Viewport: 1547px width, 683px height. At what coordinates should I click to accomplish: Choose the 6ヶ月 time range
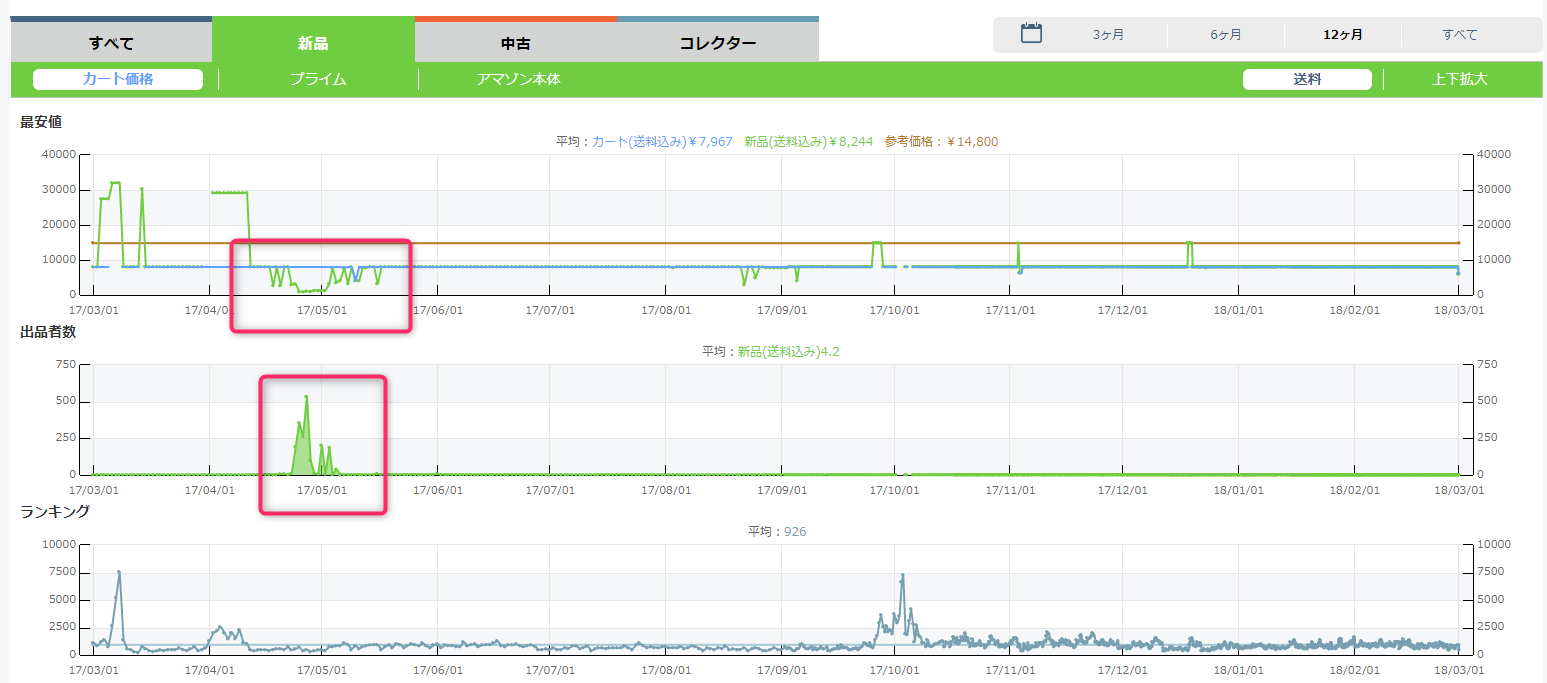pos(1226,35)
